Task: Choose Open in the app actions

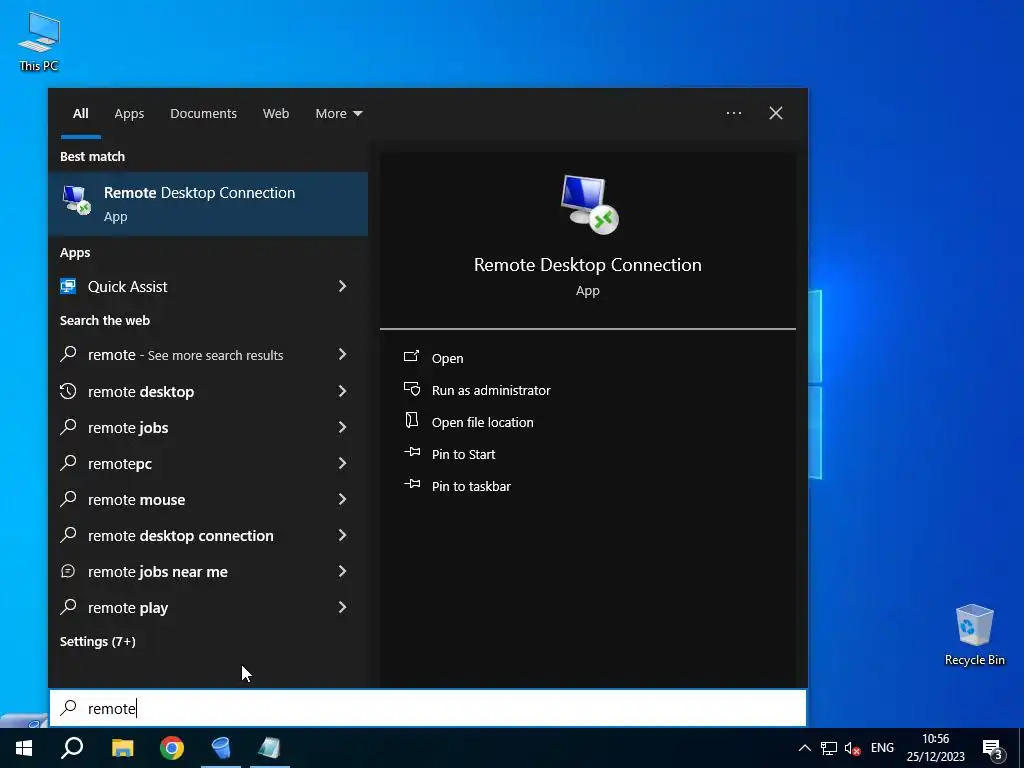Action: coord(447,358)
